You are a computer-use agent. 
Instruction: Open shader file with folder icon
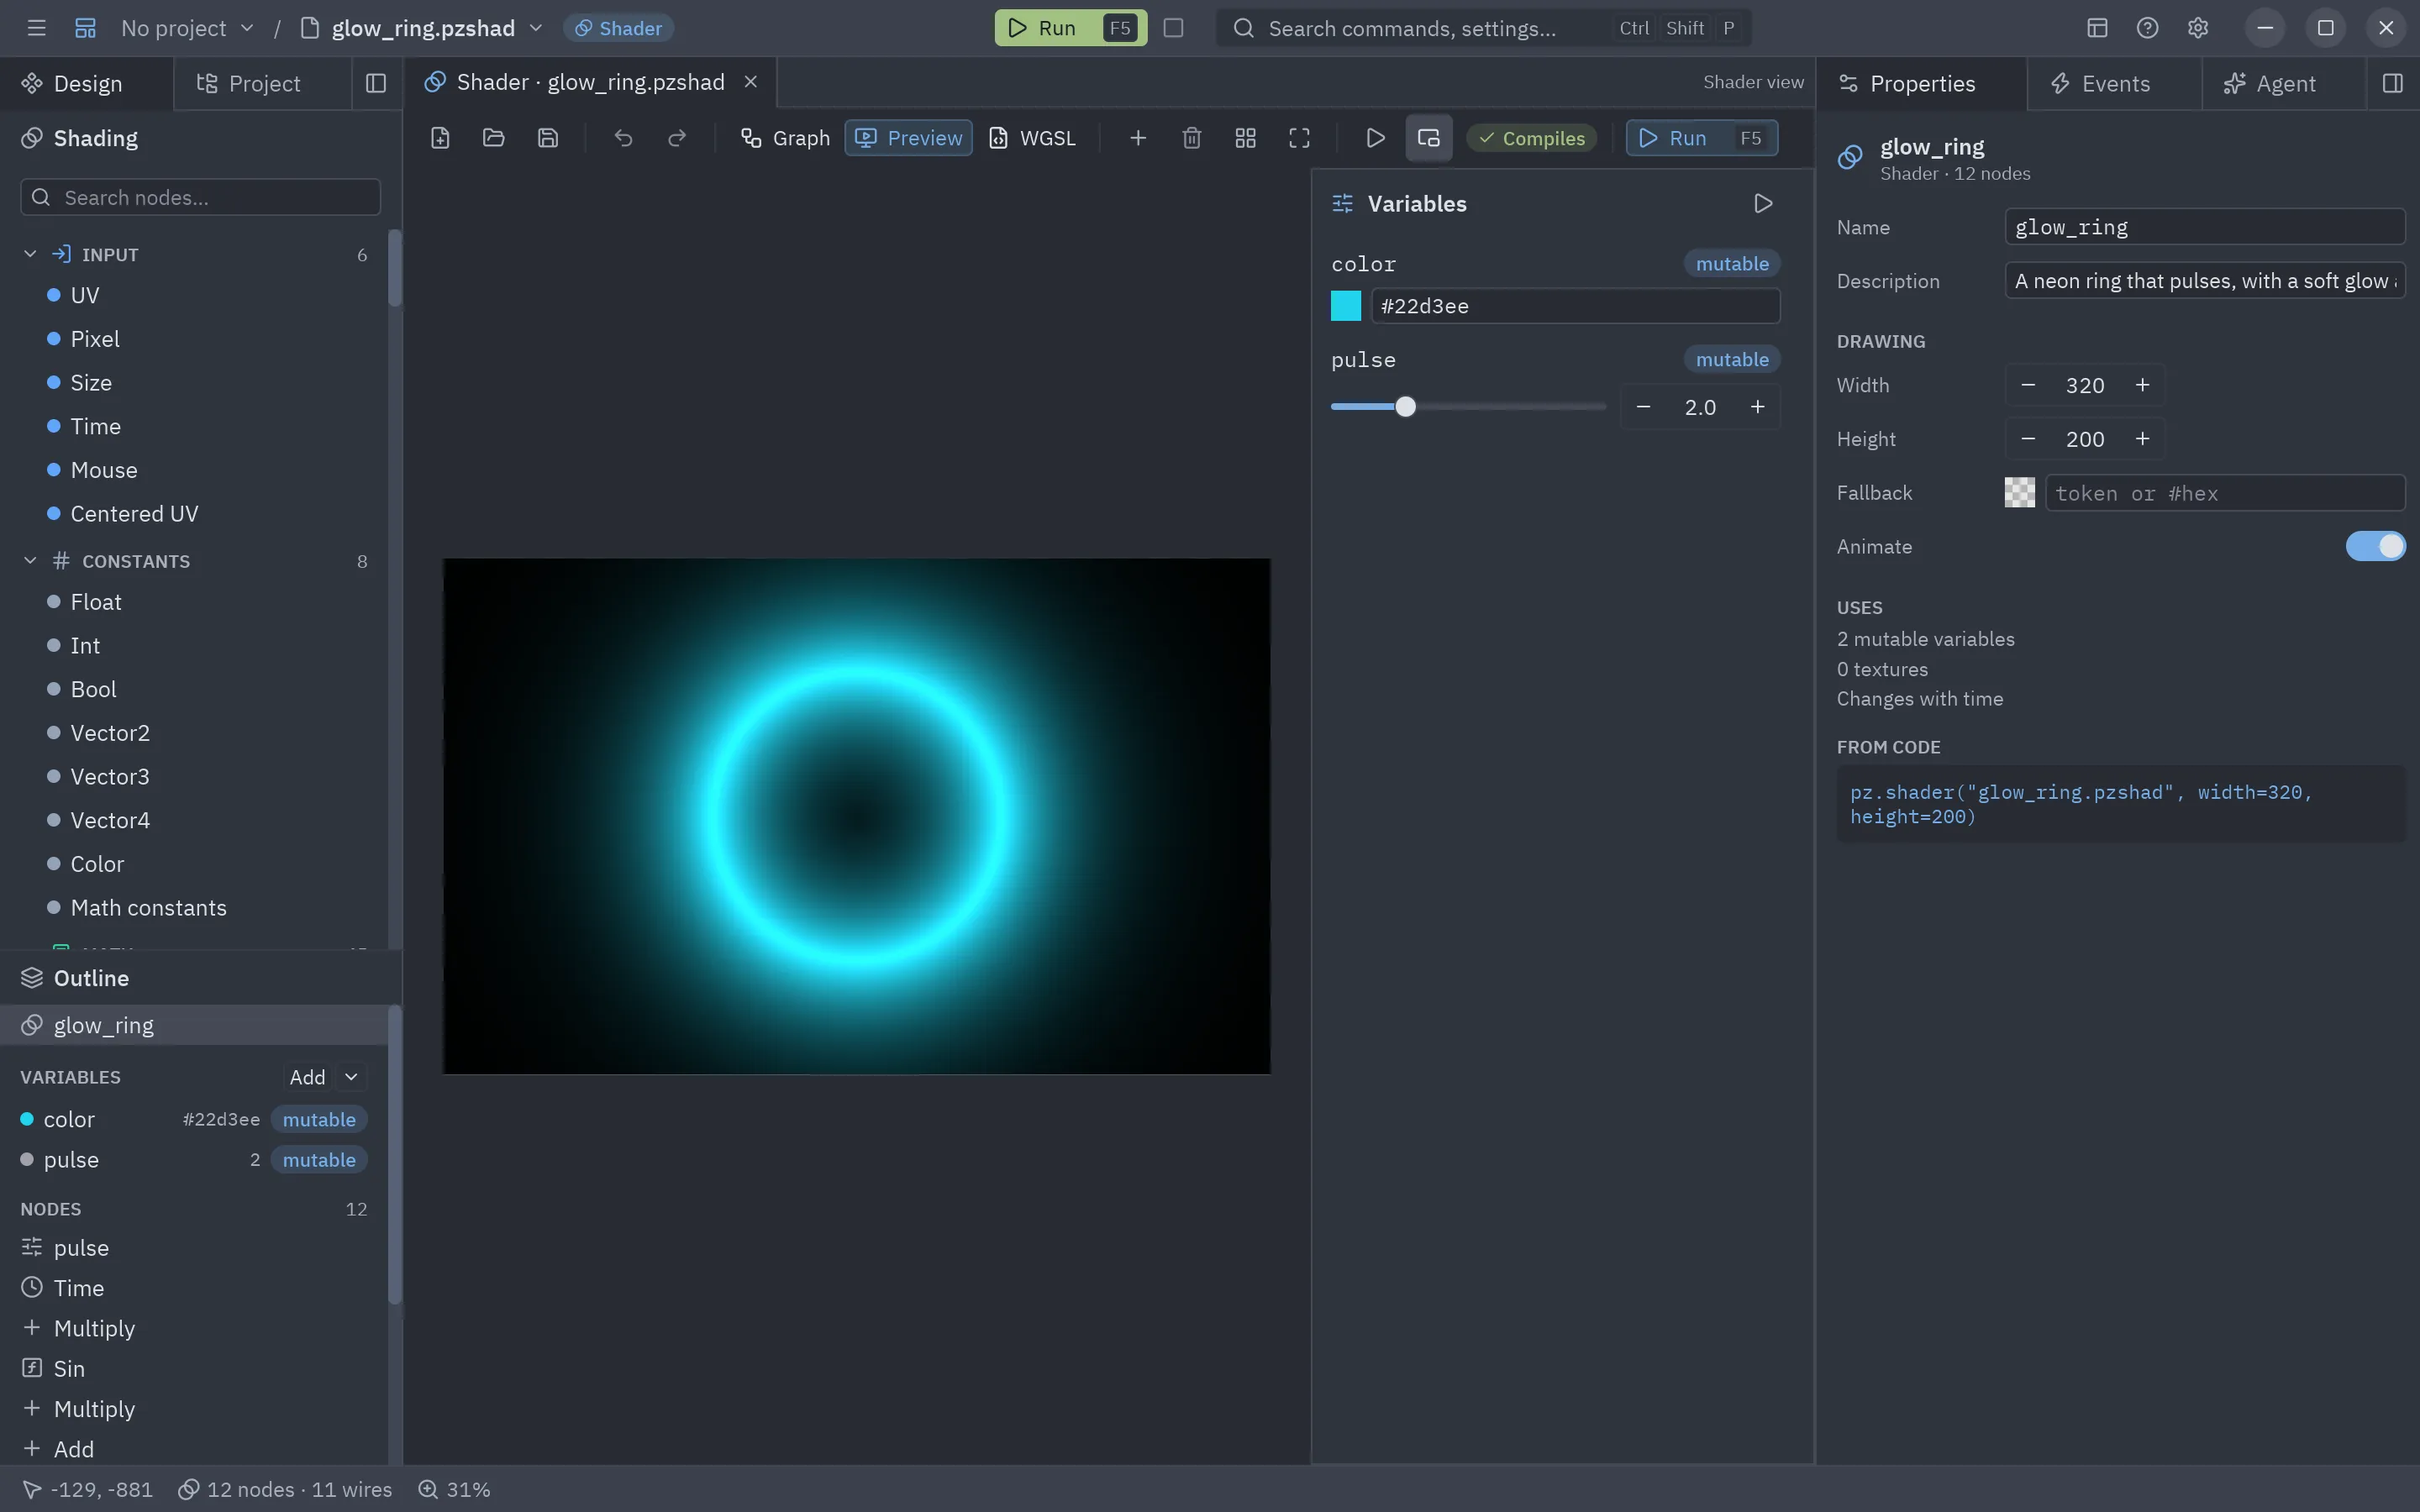(493, 138)
